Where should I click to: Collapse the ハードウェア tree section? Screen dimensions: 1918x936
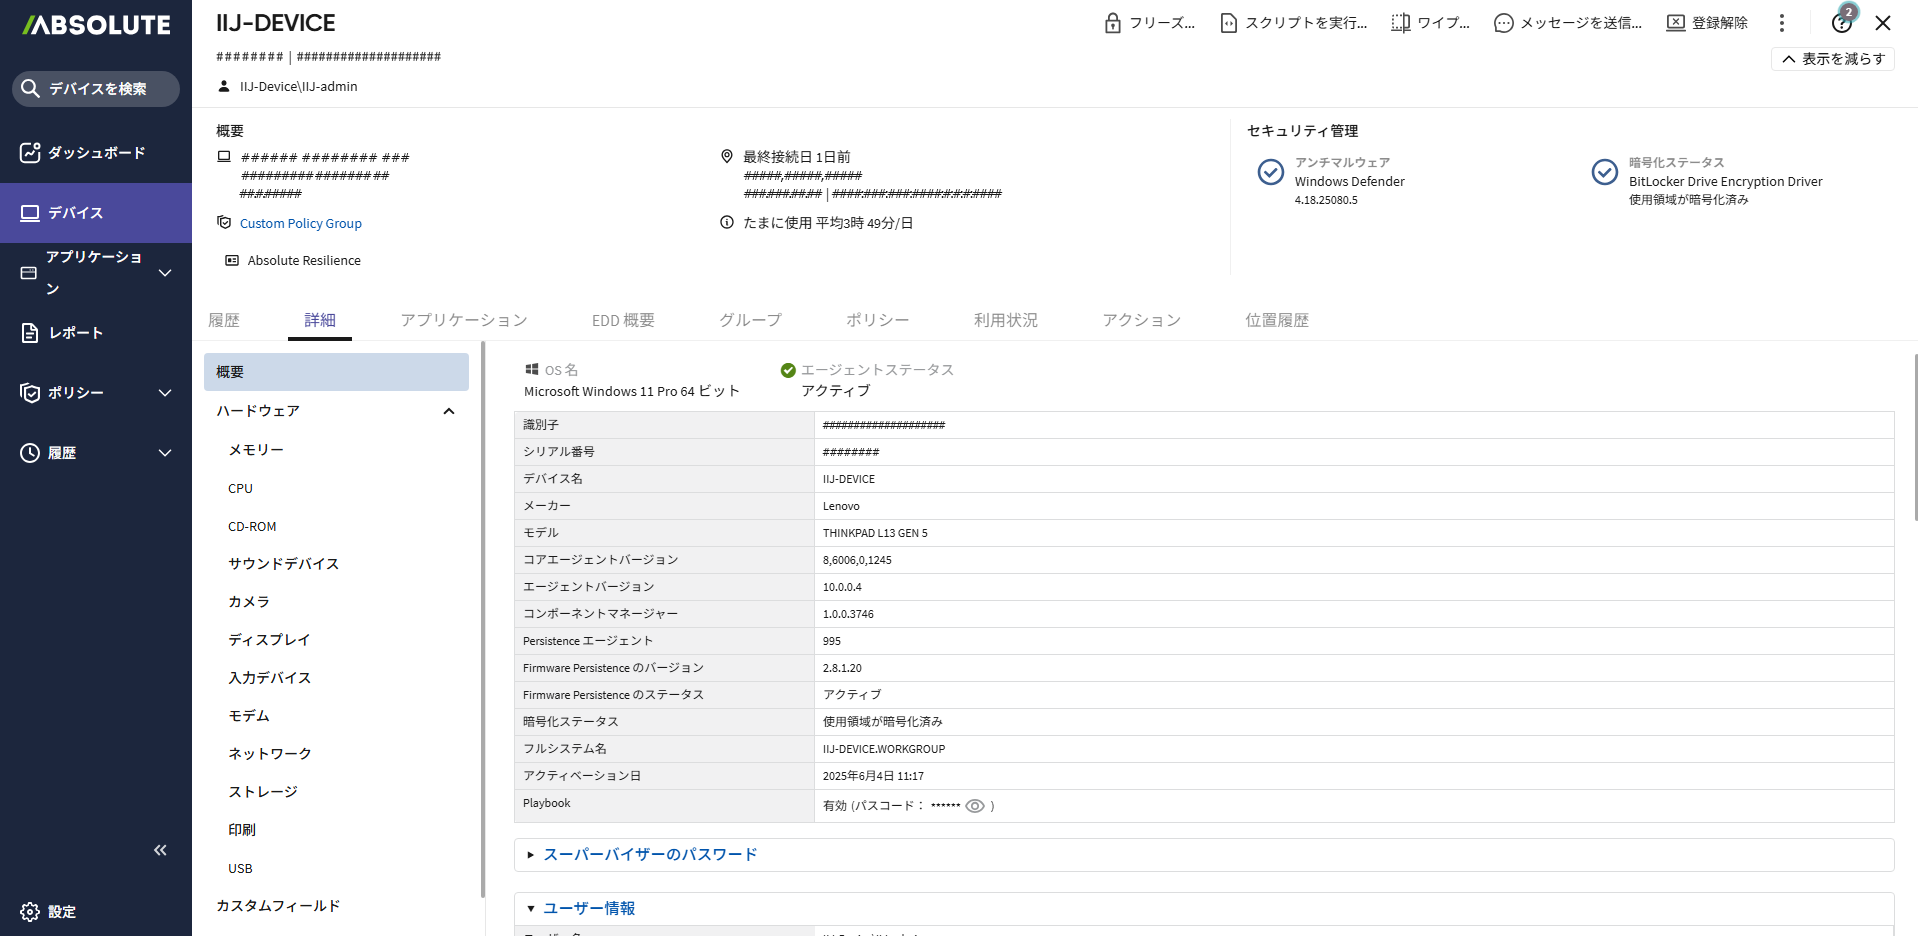(449, 411)
